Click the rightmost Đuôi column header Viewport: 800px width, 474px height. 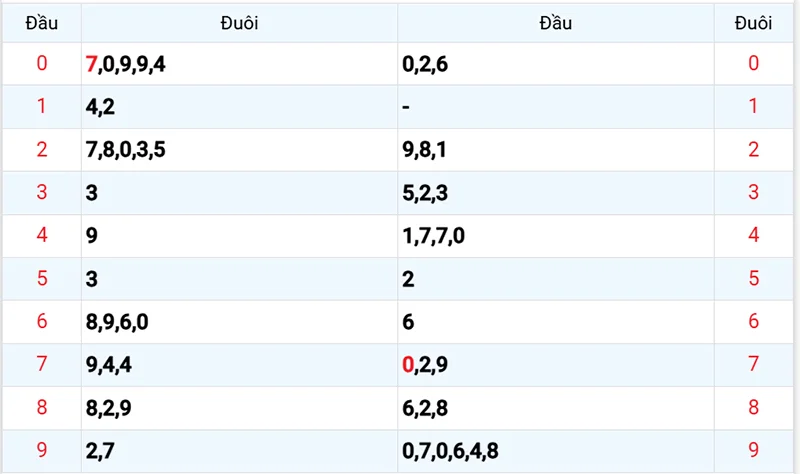pyautogui.click(x=753, y=22)
